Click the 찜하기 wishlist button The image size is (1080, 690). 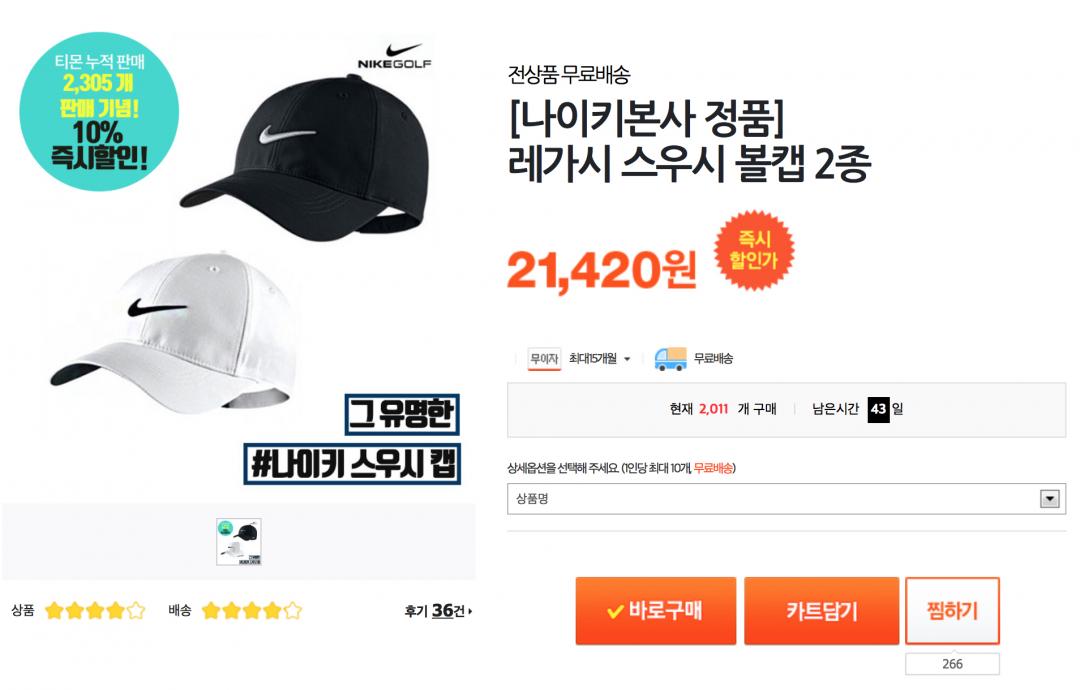click(x=952, y=611)
